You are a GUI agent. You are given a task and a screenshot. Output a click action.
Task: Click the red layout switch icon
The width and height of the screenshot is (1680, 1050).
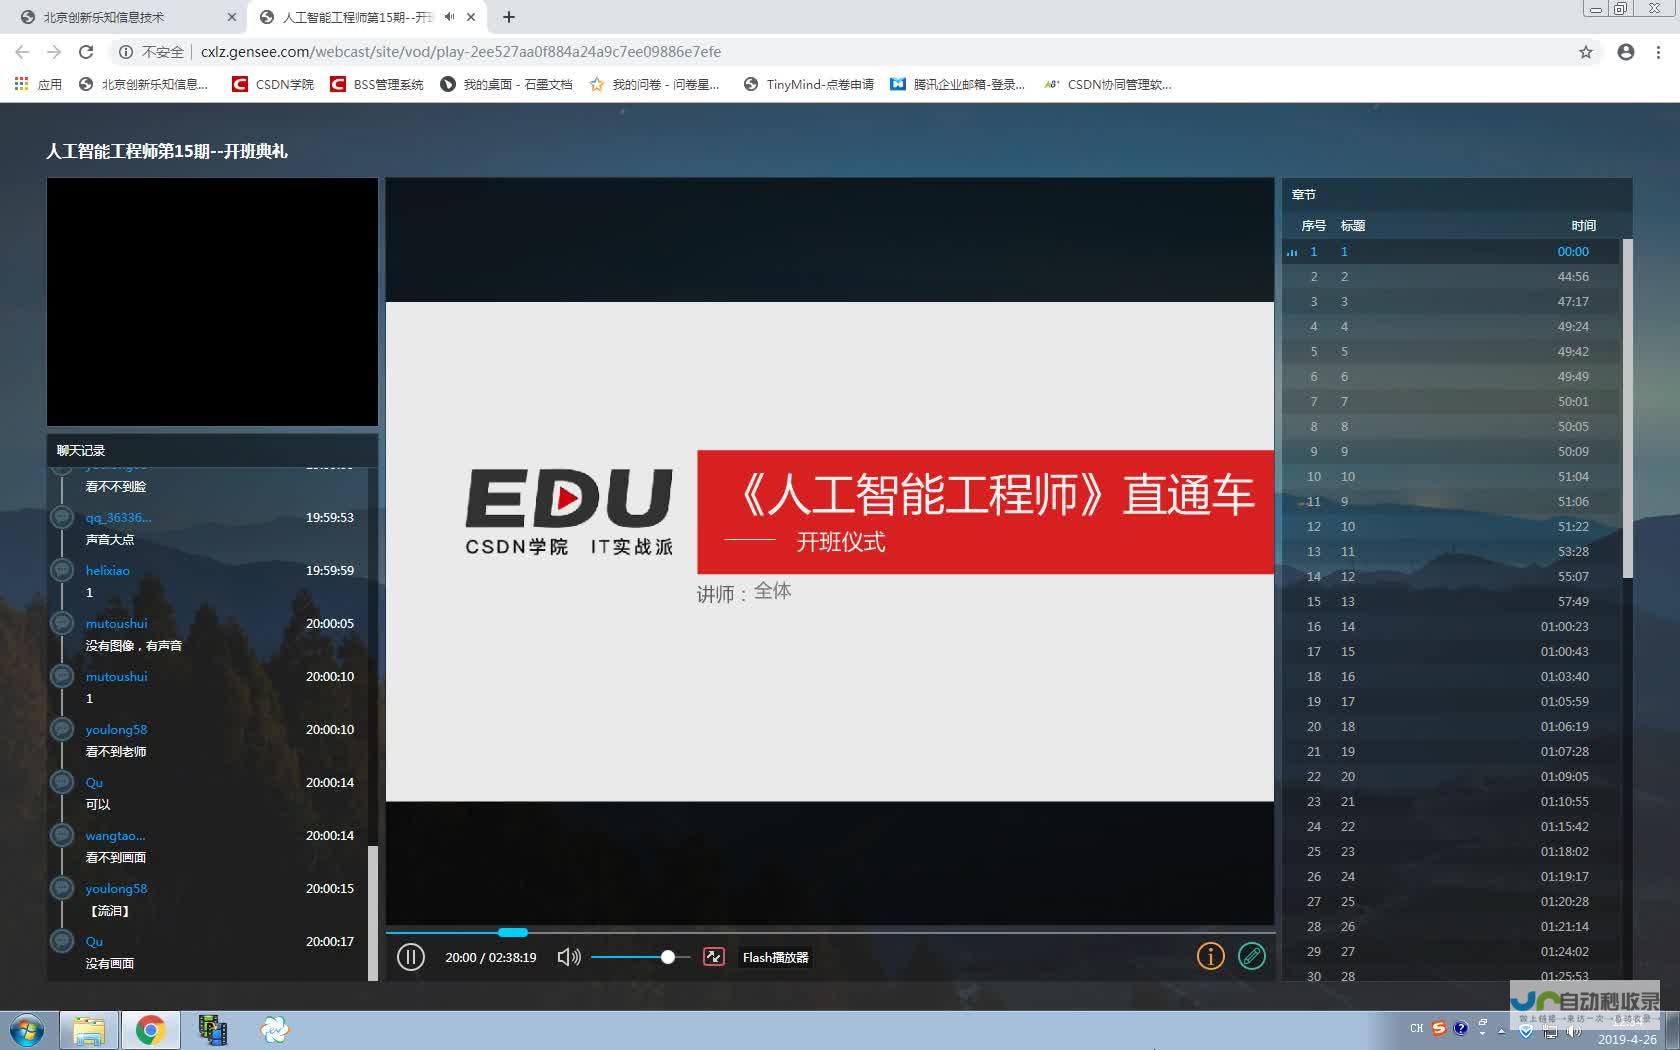(714, 957)
